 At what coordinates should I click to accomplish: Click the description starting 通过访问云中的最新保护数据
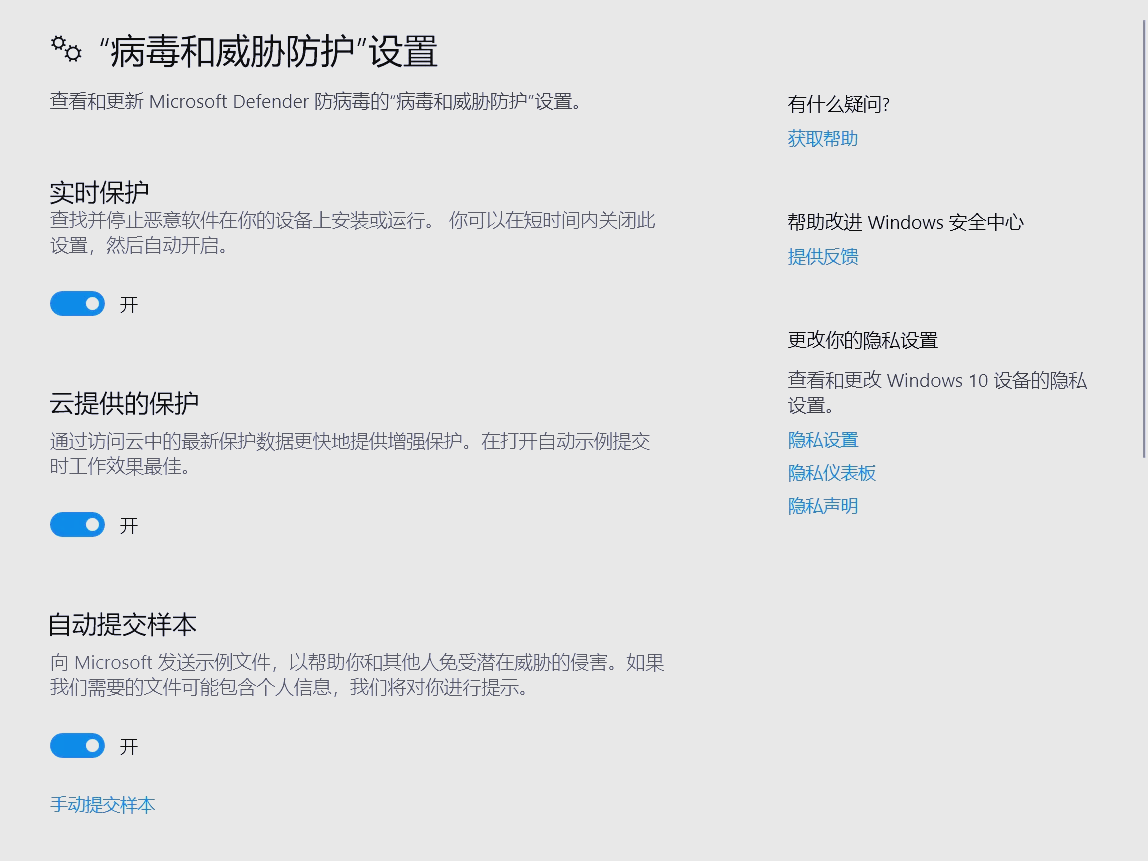tap(350, 454)
